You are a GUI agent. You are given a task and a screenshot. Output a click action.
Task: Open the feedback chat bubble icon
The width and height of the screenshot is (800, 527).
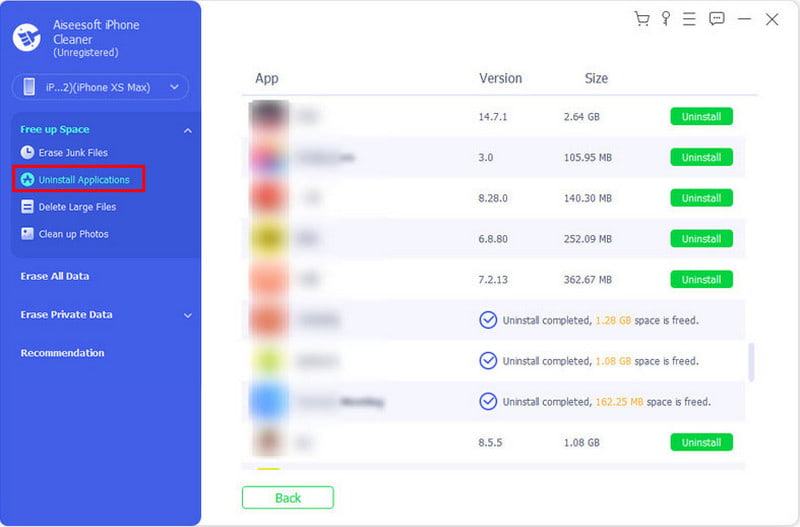click(x=717, y=19)
